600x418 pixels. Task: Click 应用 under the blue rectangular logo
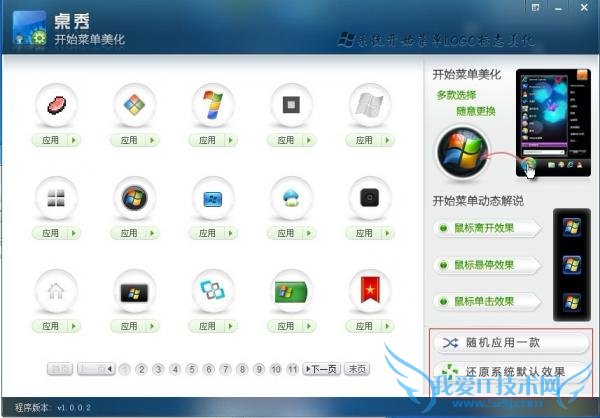tap(207, 233)
